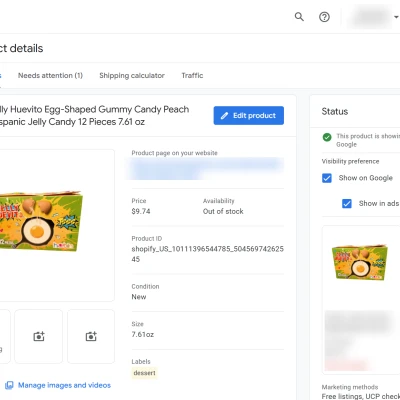The height and width of the screenshot is (400, 400).
Task: Open the help question mark icon
Action: (324, 17)
